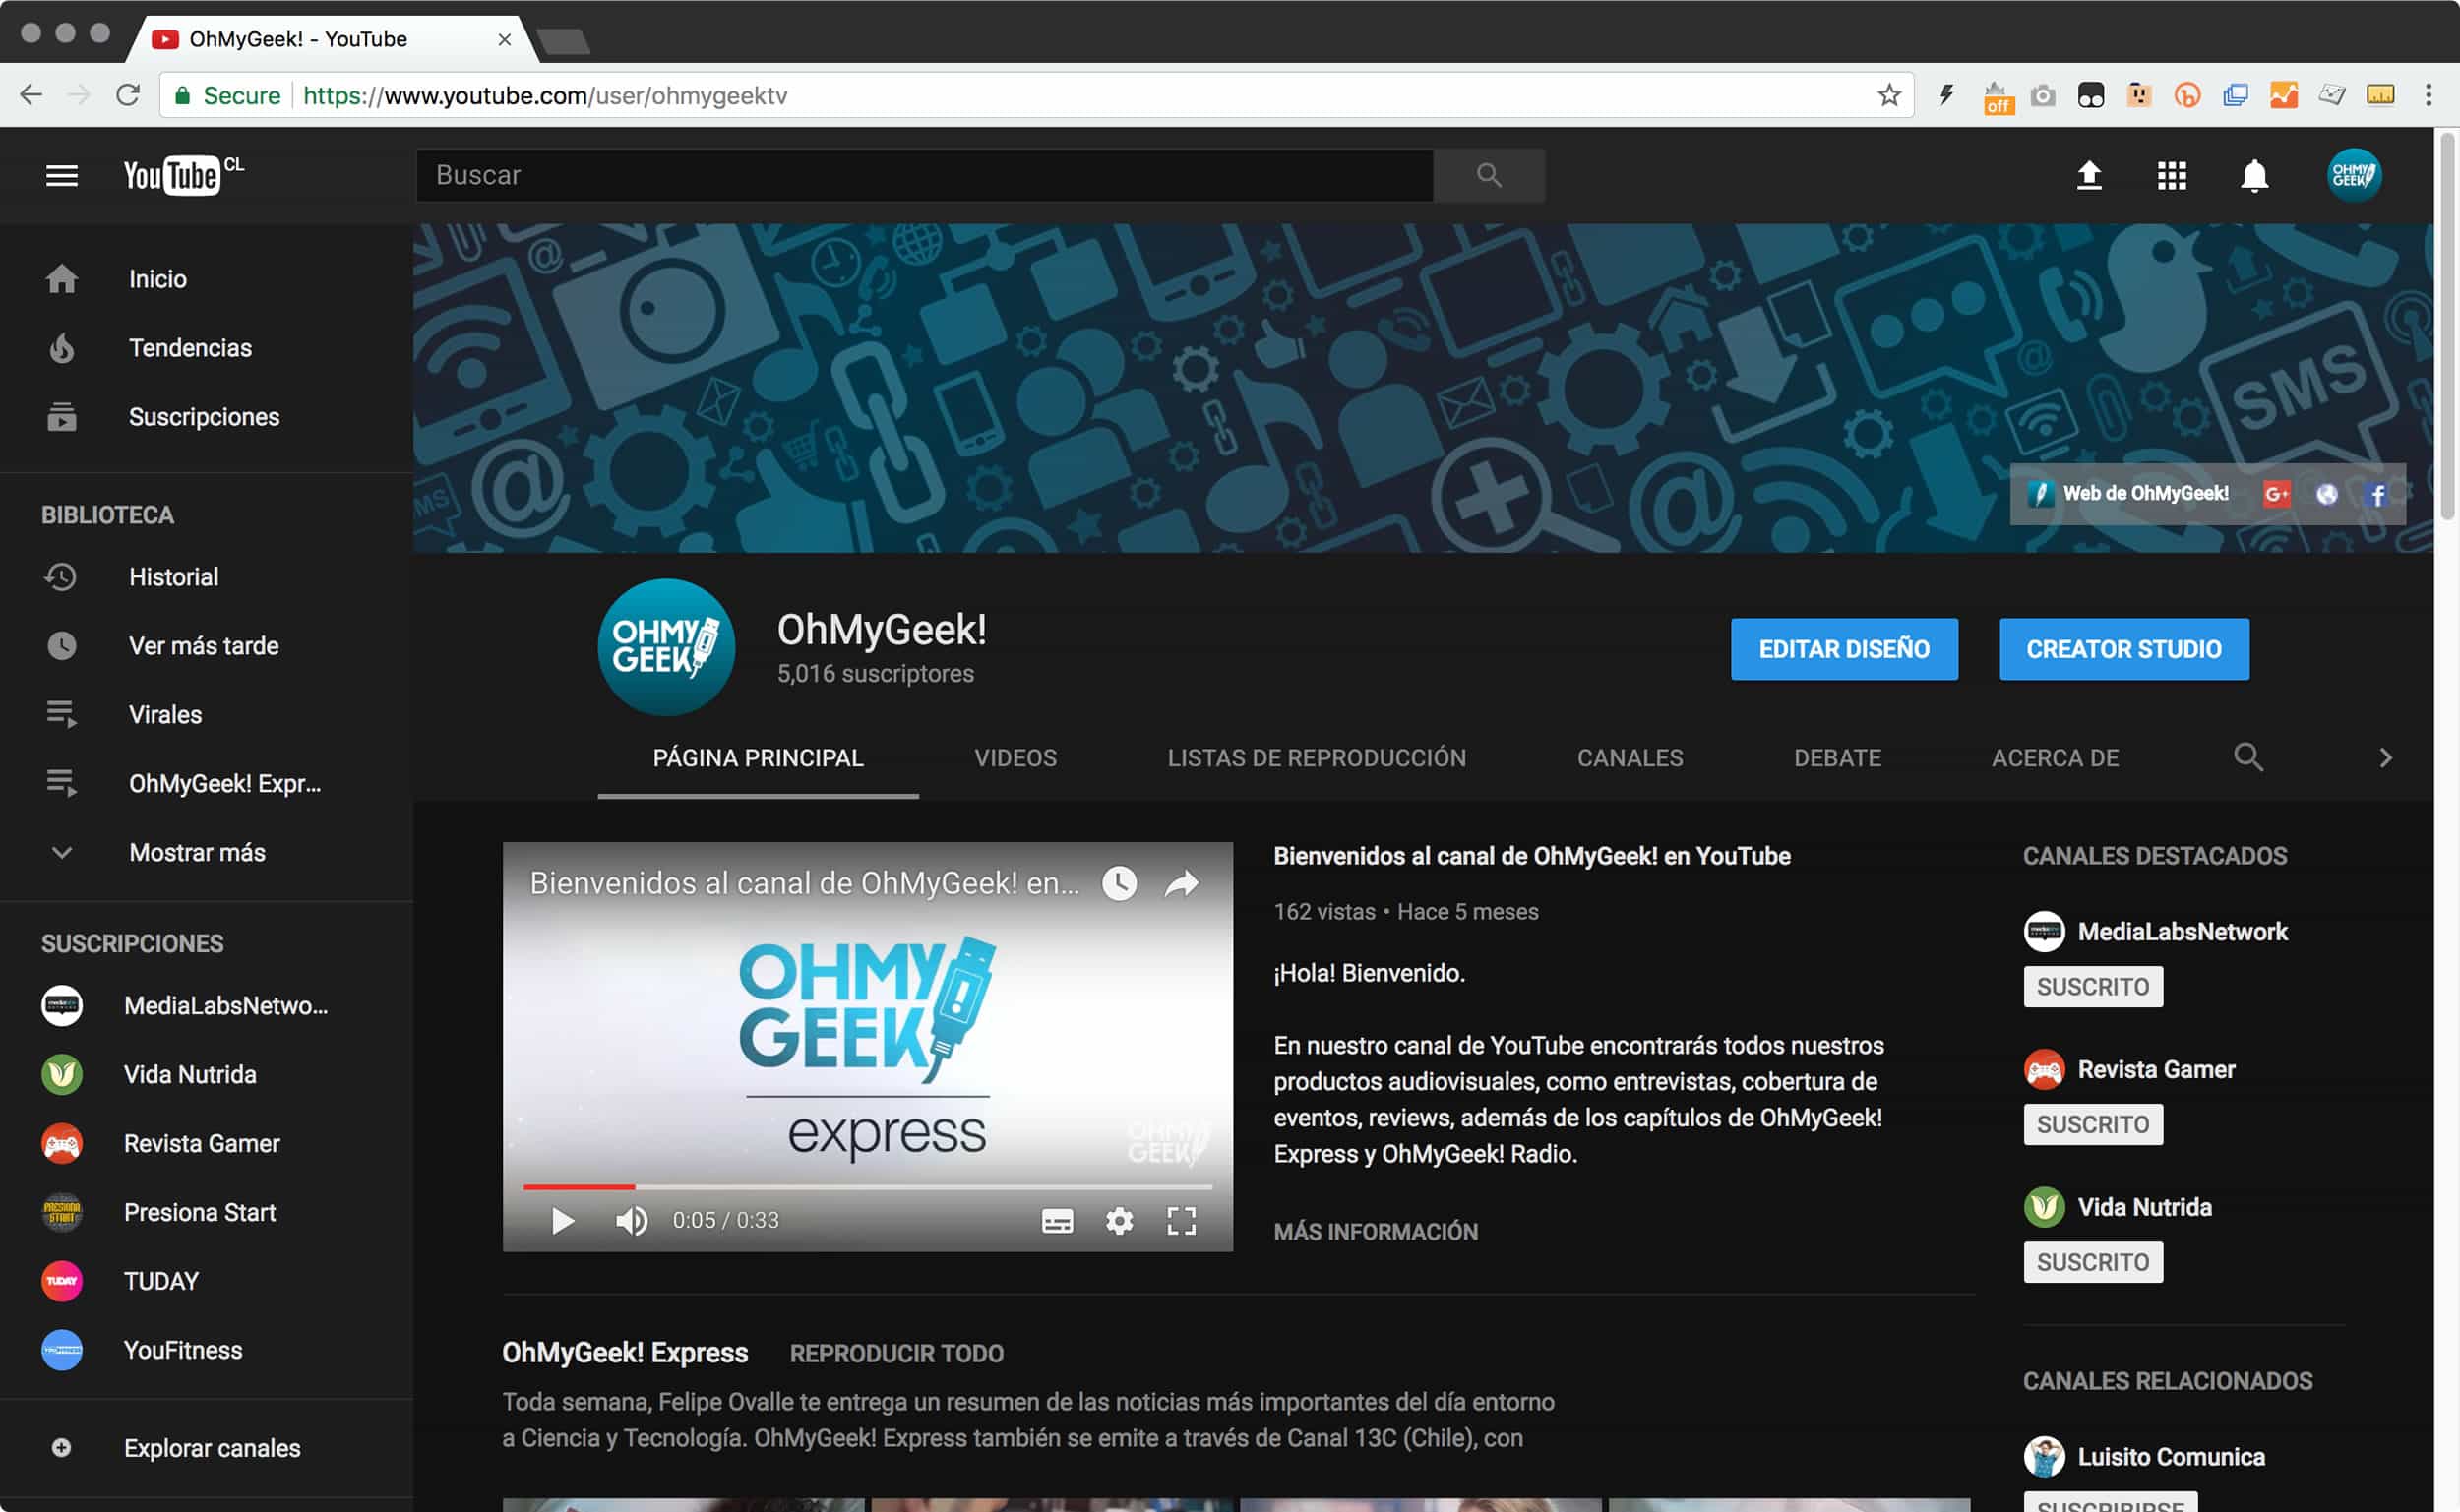Click the globe banner link icon
Screen dimensions: 2460x1512
click(x=2327, y=494)
